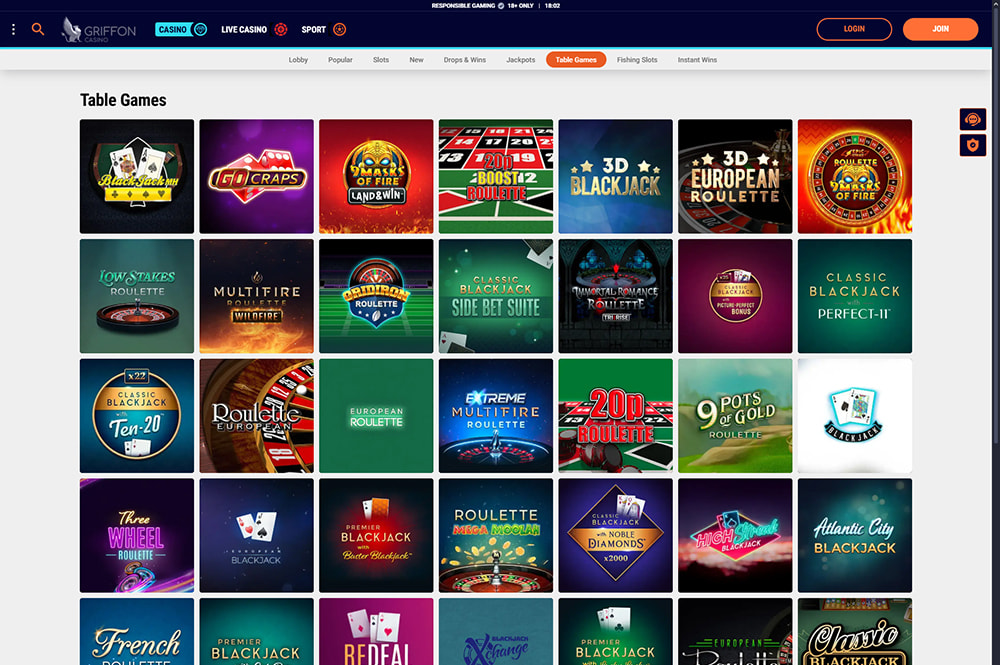Screen dimensions: 1000x665
Task: Open Classic Blackjack Picture-Perfect Bonus tile
Action: click(735, 296)
